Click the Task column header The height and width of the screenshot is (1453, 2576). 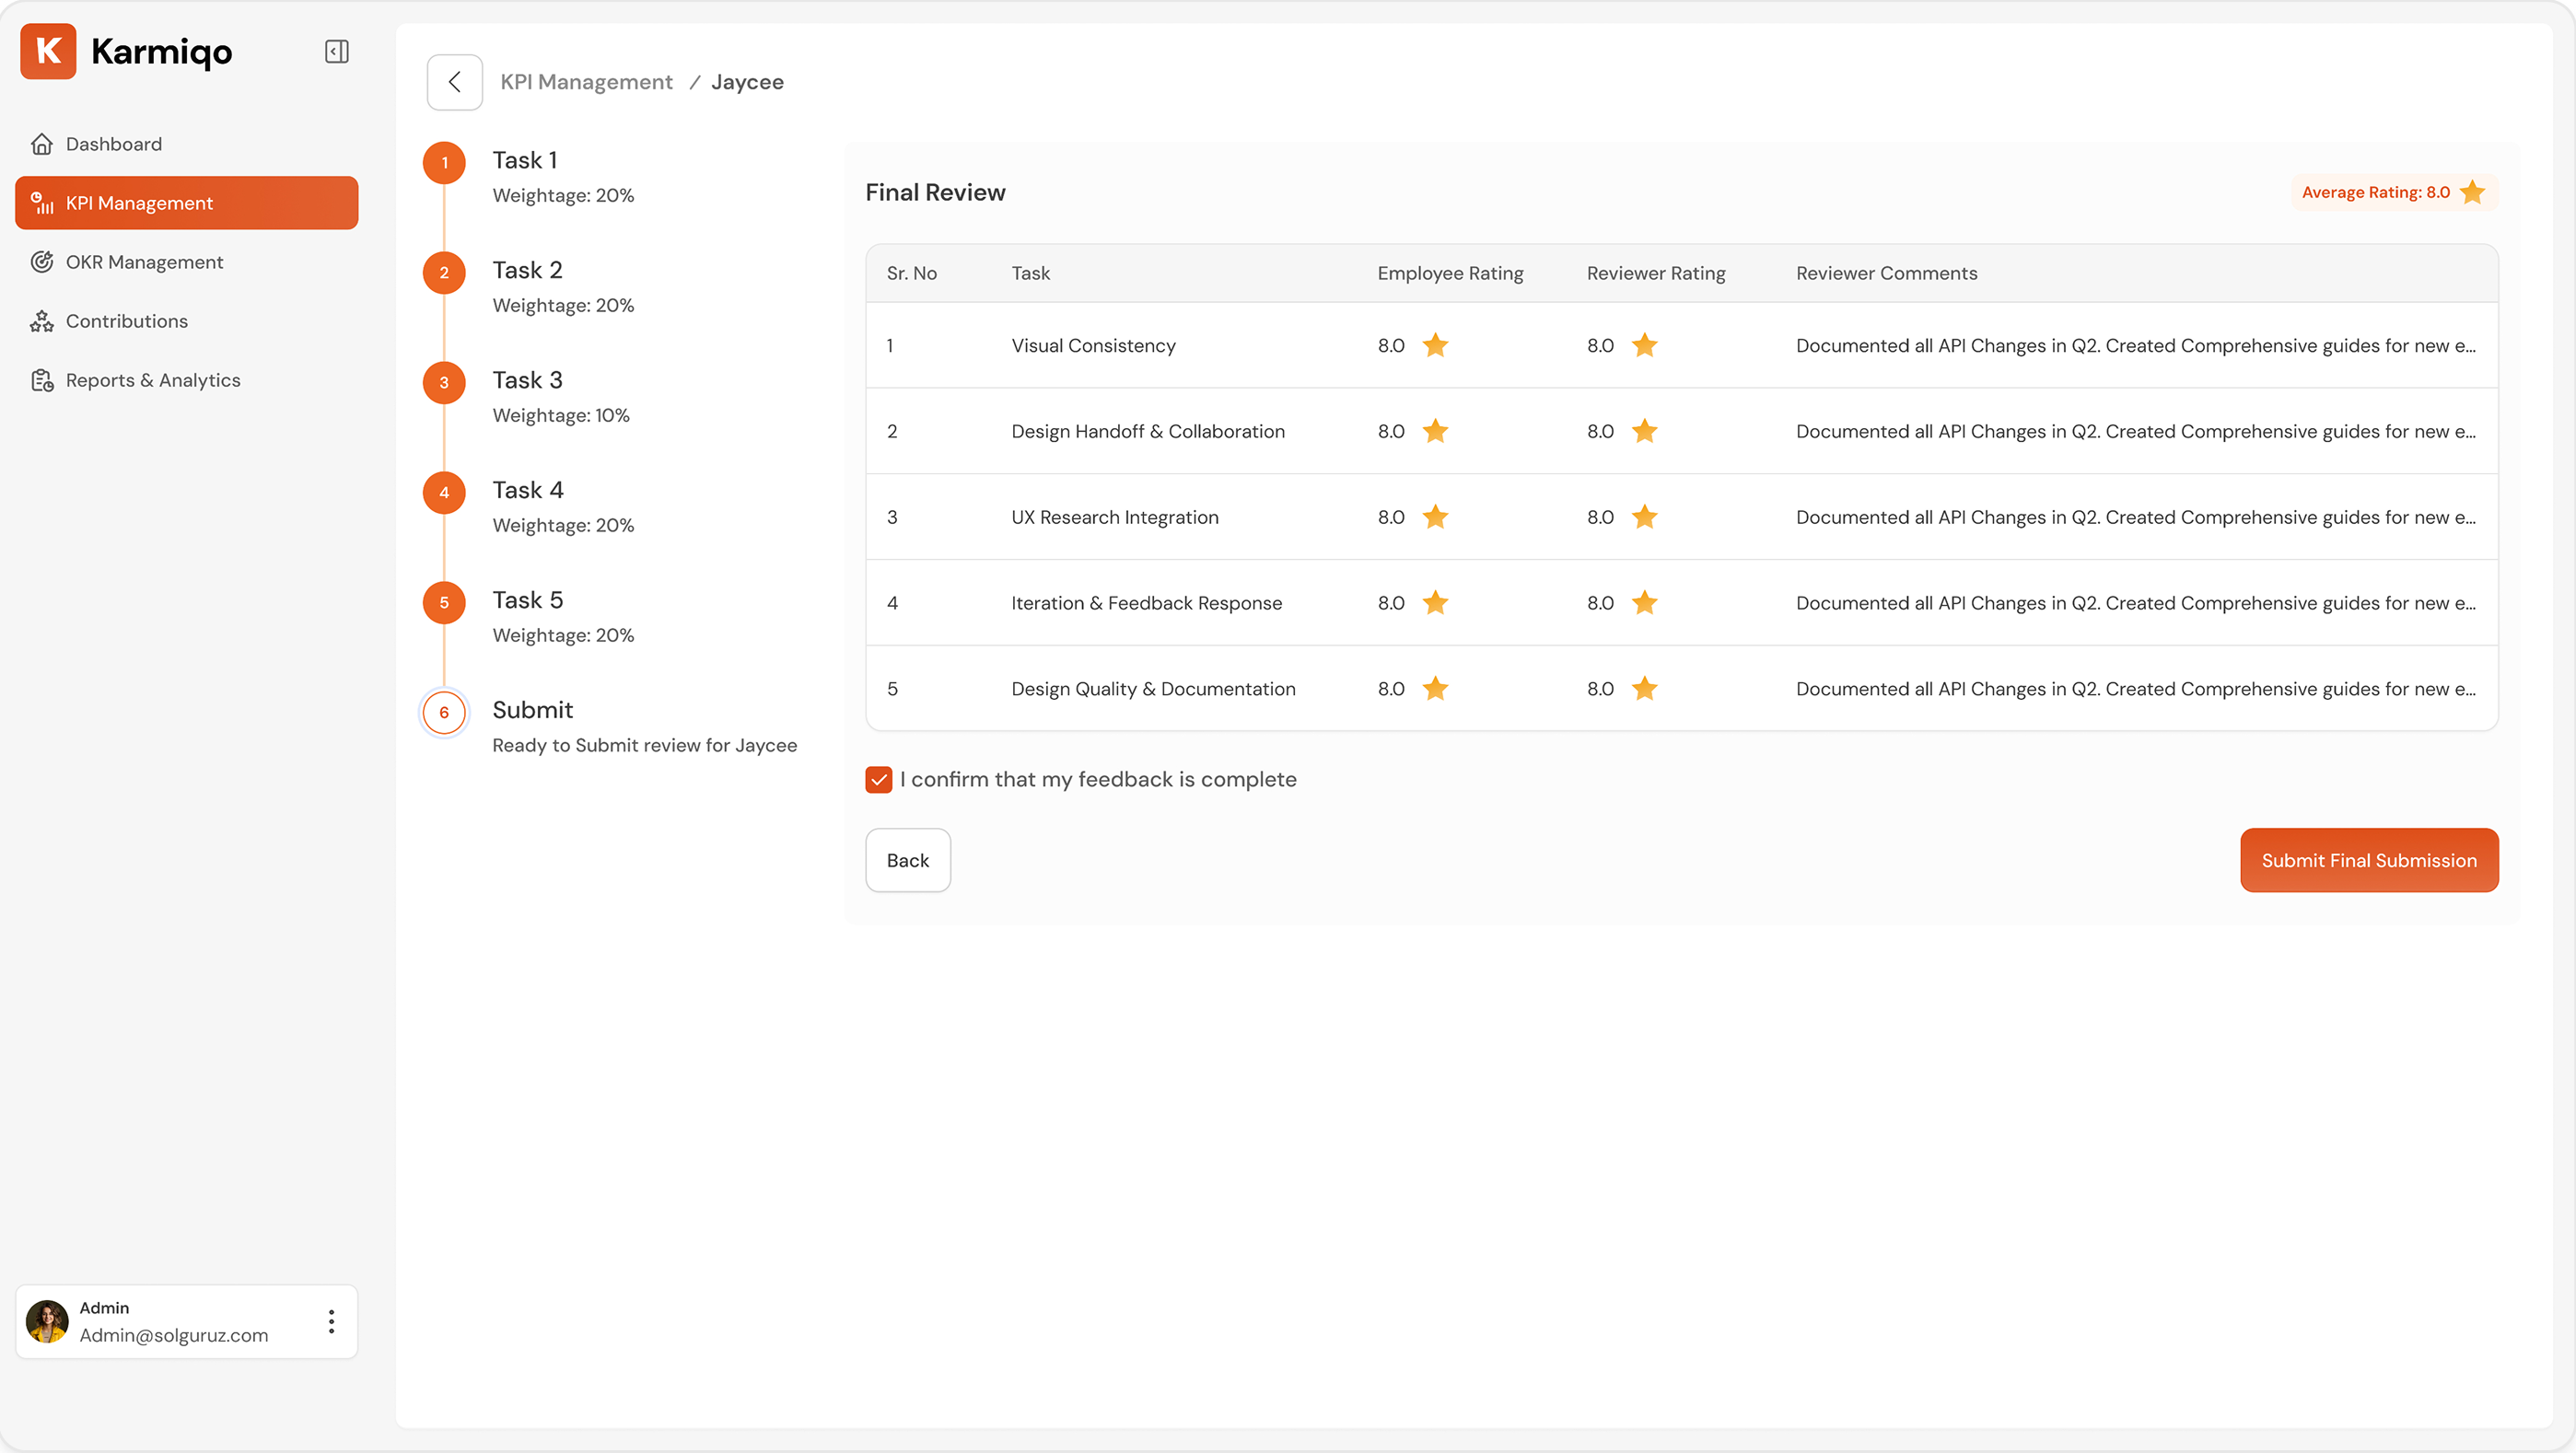click(x=1030, y=273)
